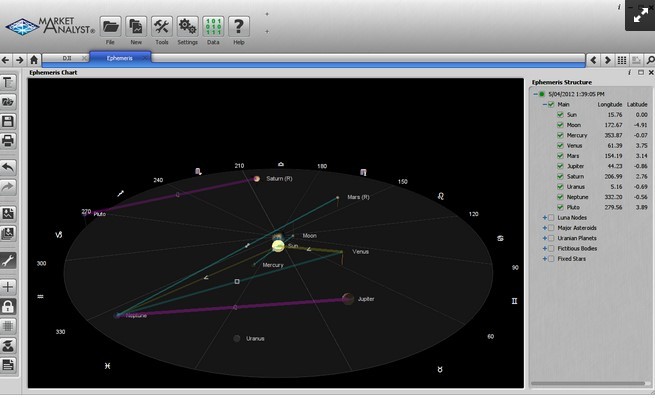Open the Settings gears icon

click(x=187, y=27)
